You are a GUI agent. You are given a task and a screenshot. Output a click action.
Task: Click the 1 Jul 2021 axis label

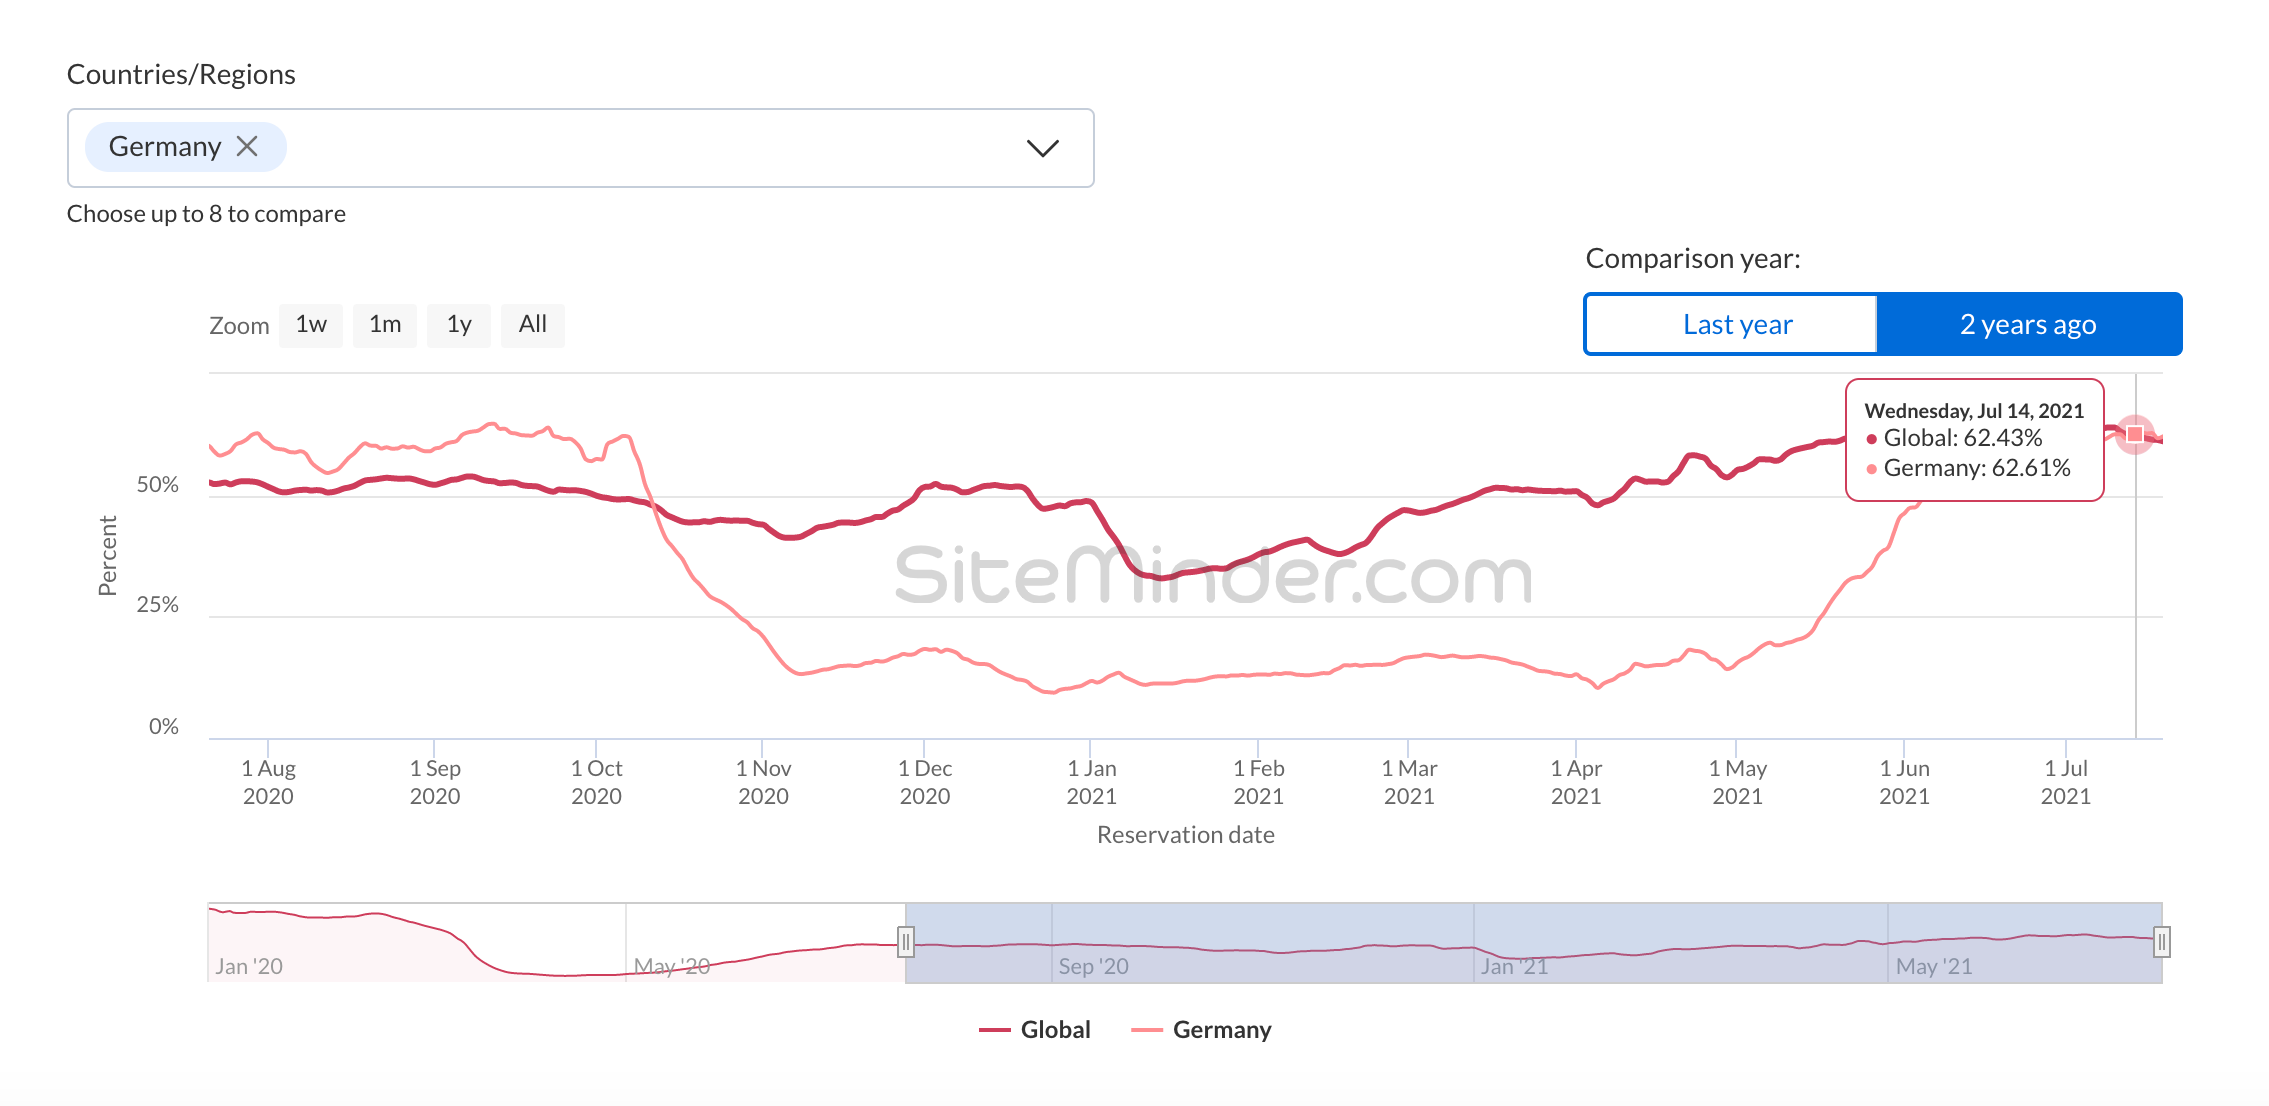(2066, 782)
